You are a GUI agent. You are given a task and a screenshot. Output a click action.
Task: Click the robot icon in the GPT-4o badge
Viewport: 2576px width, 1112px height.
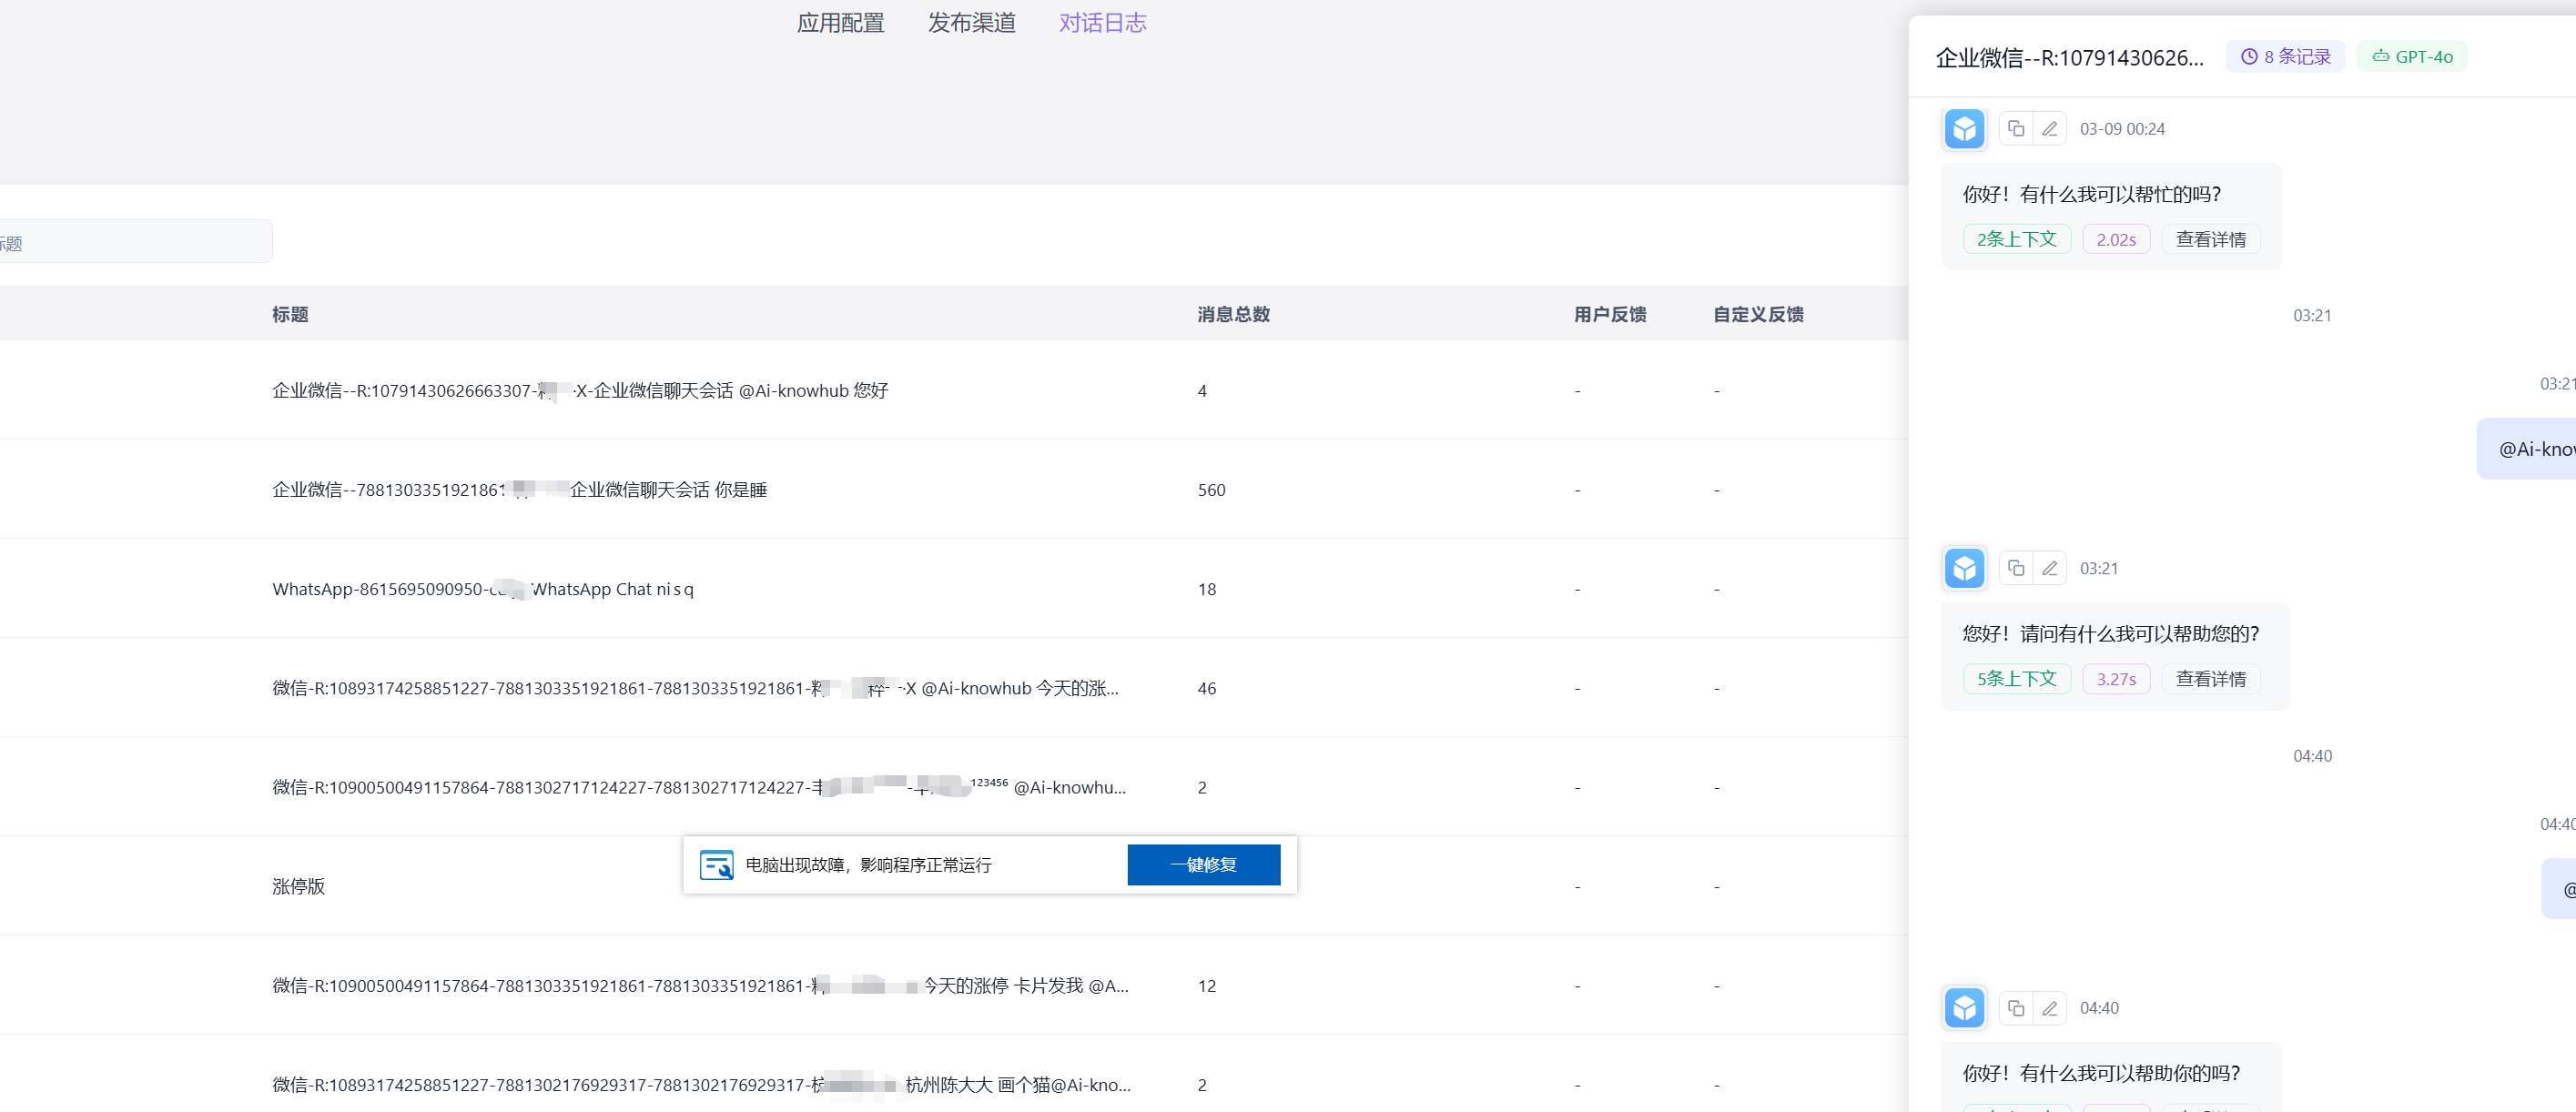(x=2380, y=56)
